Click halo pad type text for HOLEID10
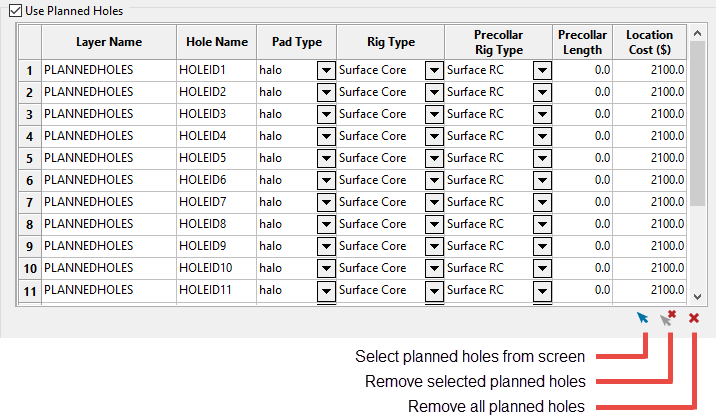Screen dimensions: 716x419 pos(270,268)
